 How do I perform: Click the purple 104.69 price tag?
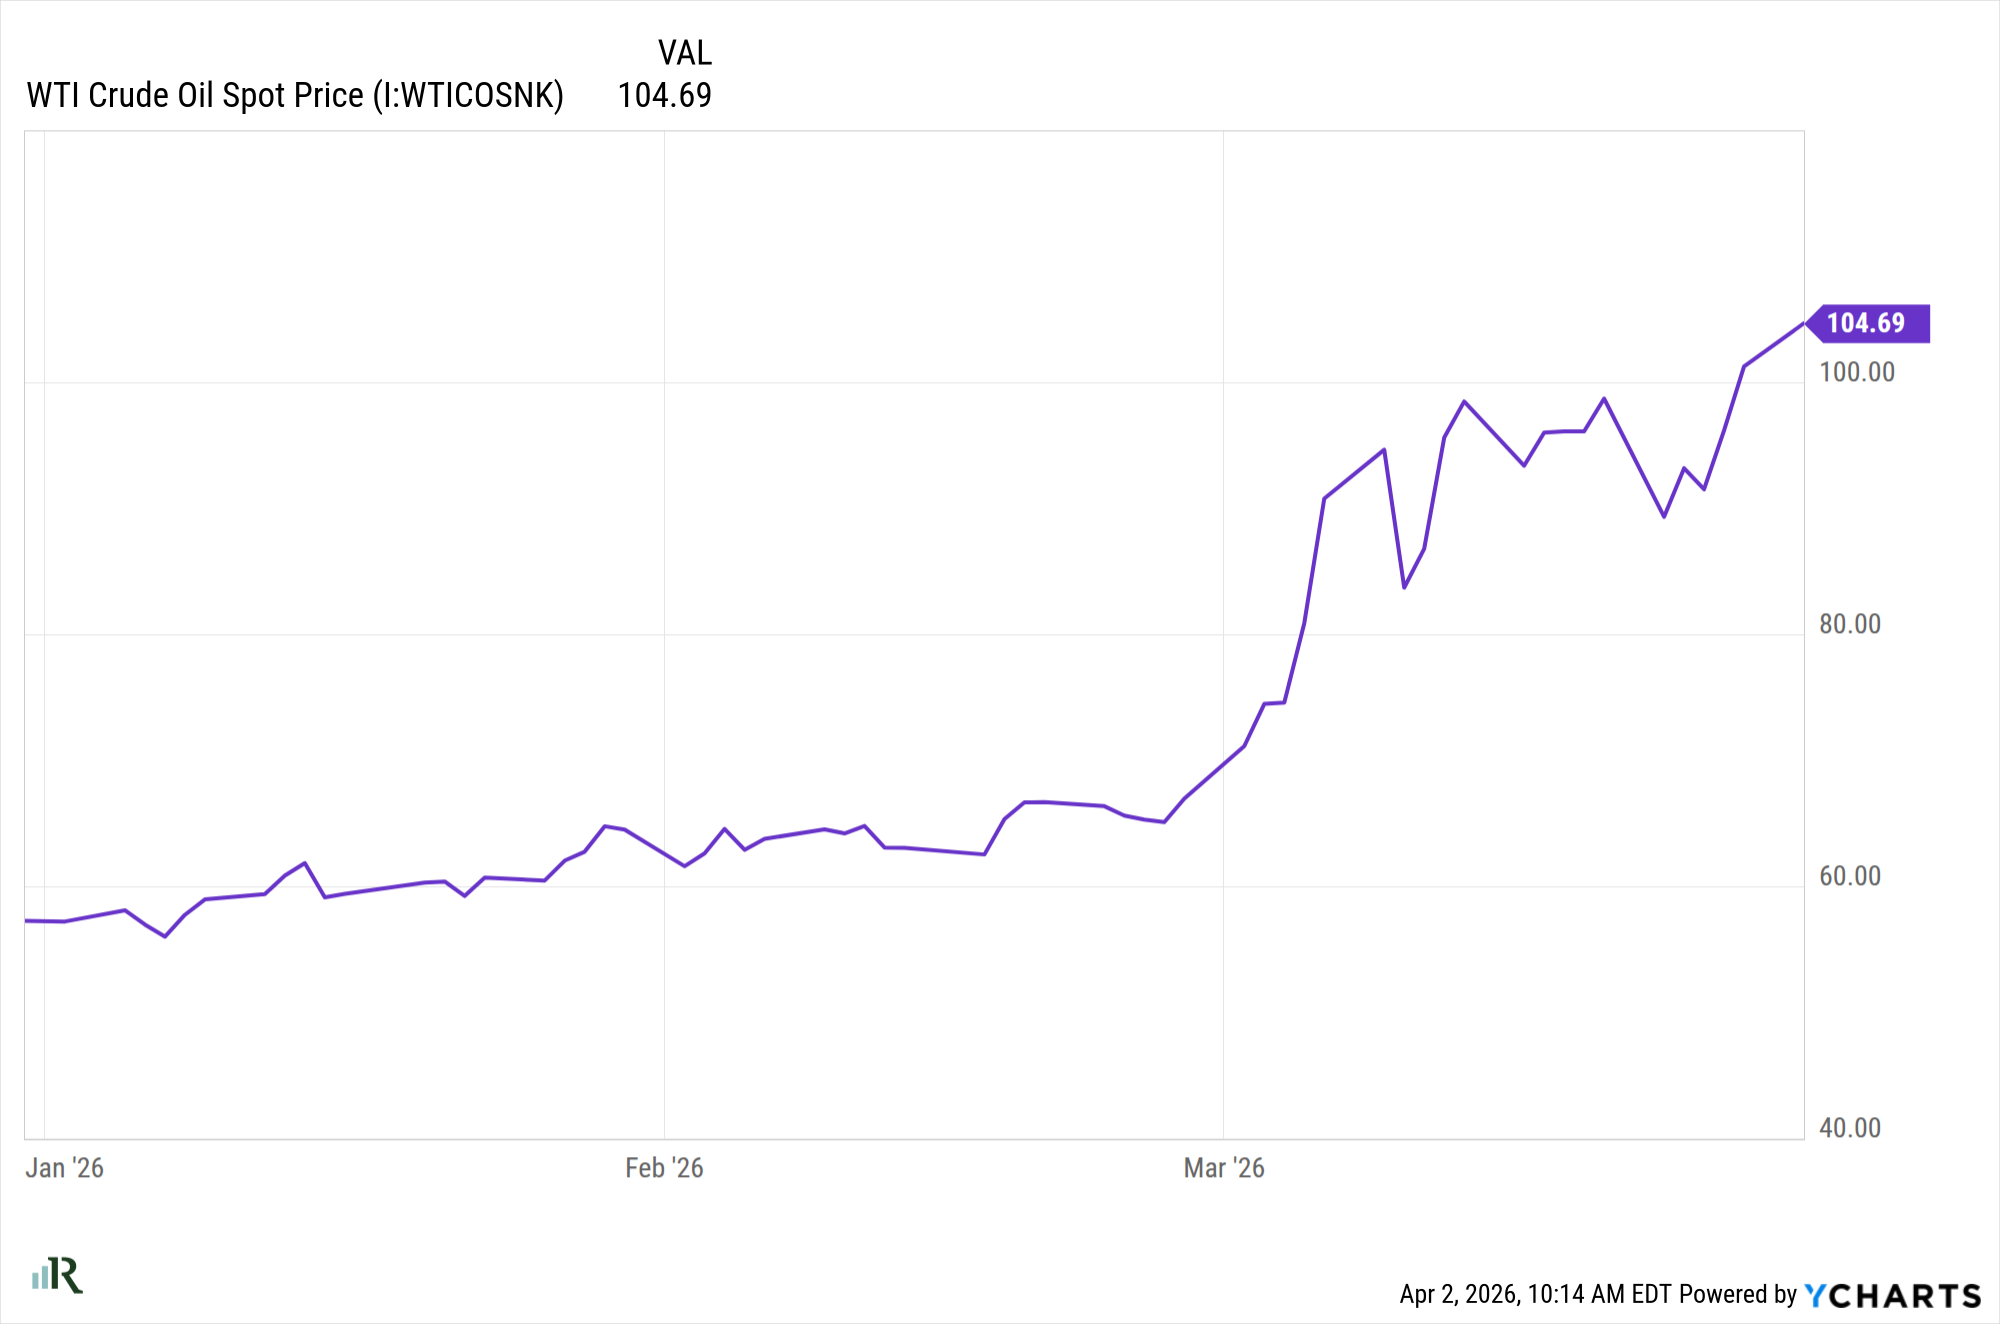(x=1866, y=323)
